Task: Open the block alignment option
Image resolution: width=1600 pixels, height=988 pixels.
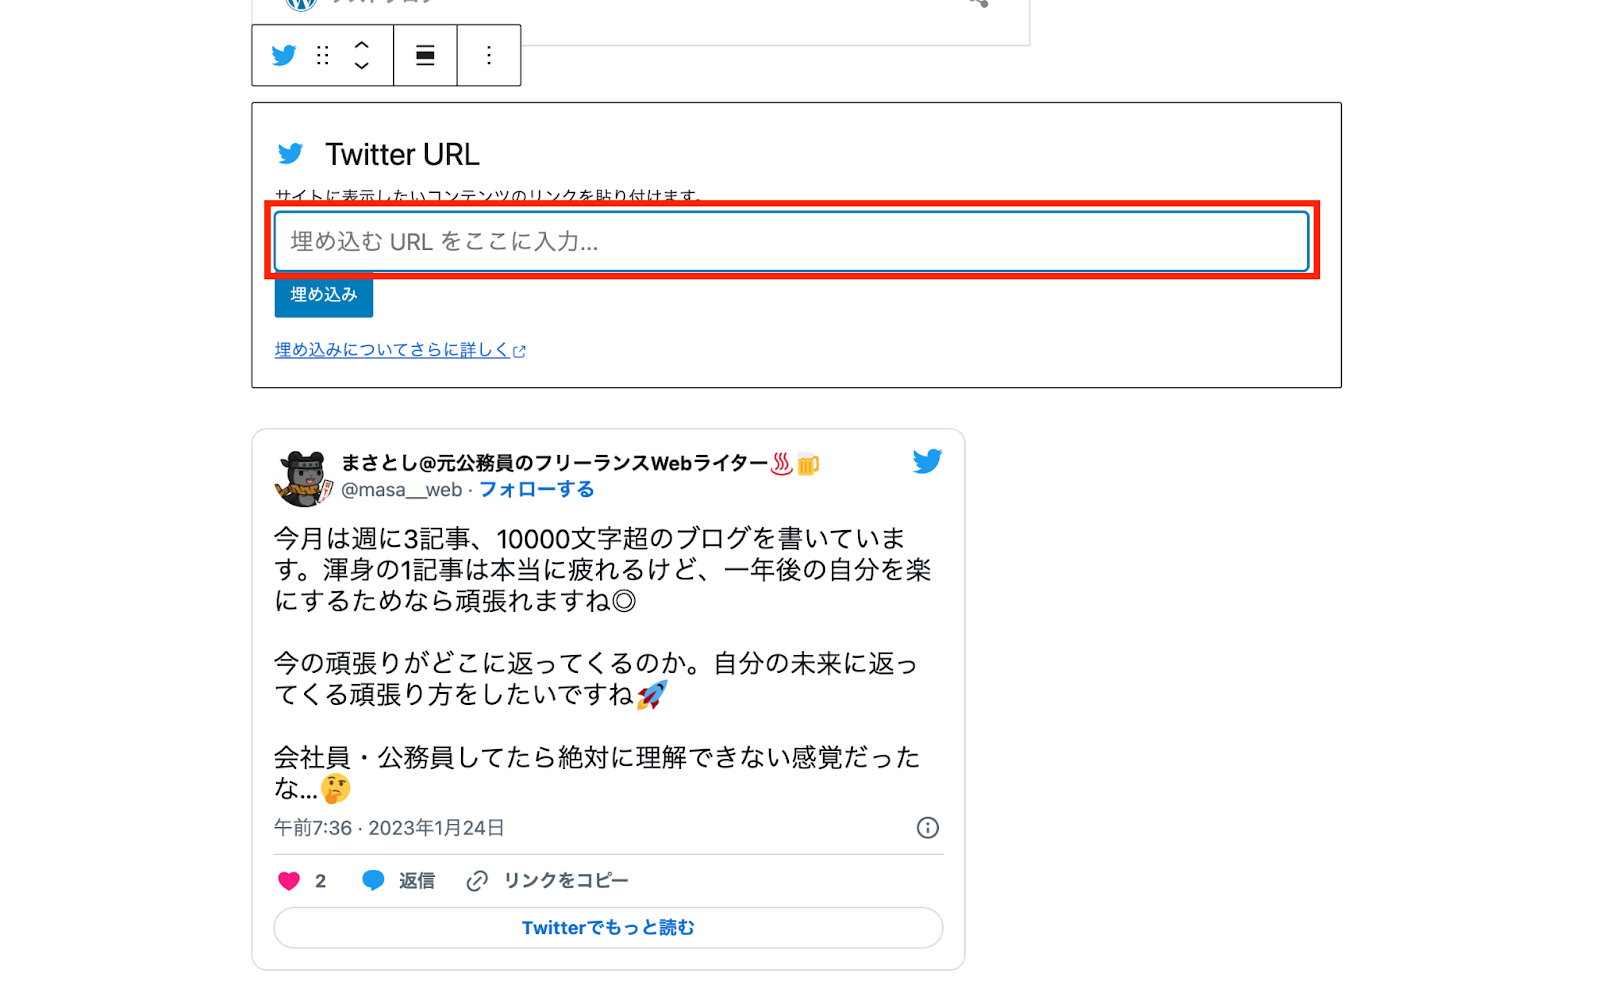Action: 425,55
